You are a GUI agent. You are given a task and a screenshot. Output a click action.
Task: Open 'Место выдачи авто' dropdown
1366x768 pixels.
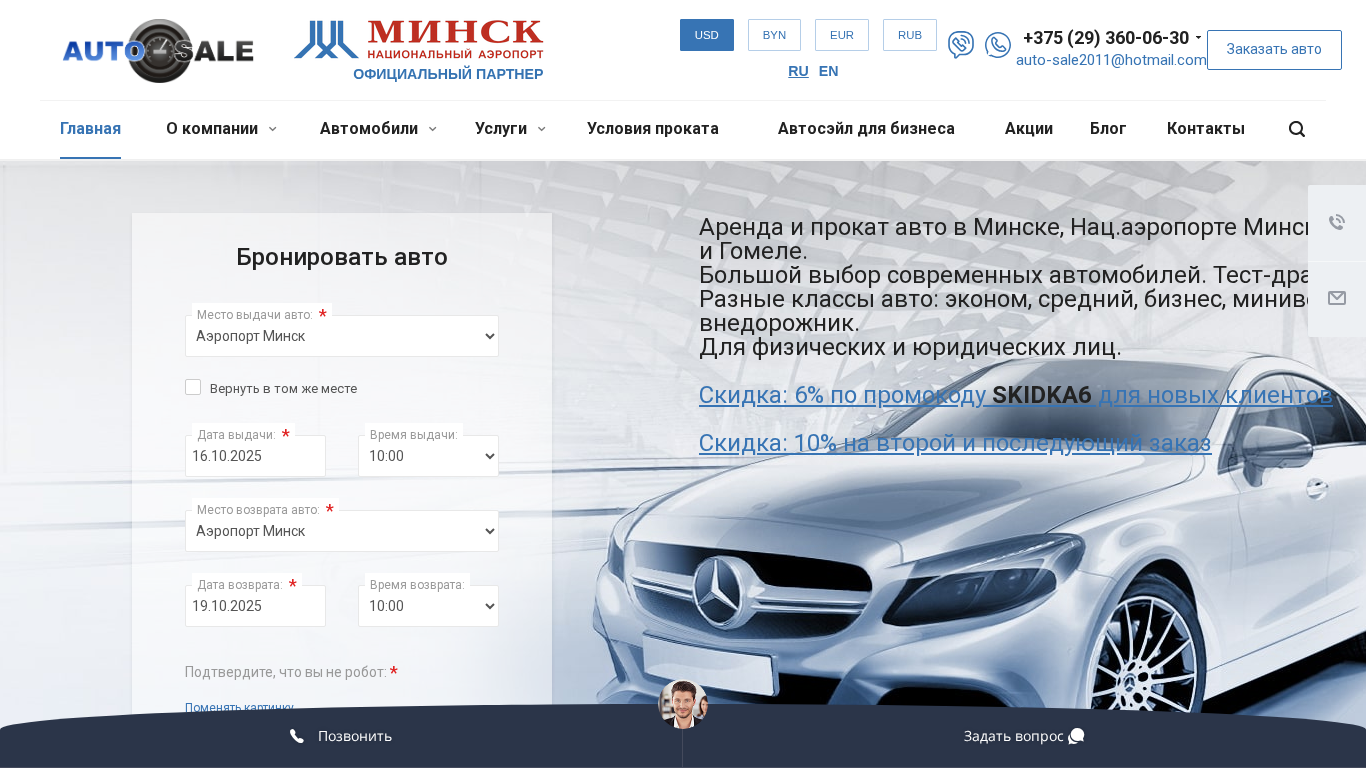[x=342, y=336]
